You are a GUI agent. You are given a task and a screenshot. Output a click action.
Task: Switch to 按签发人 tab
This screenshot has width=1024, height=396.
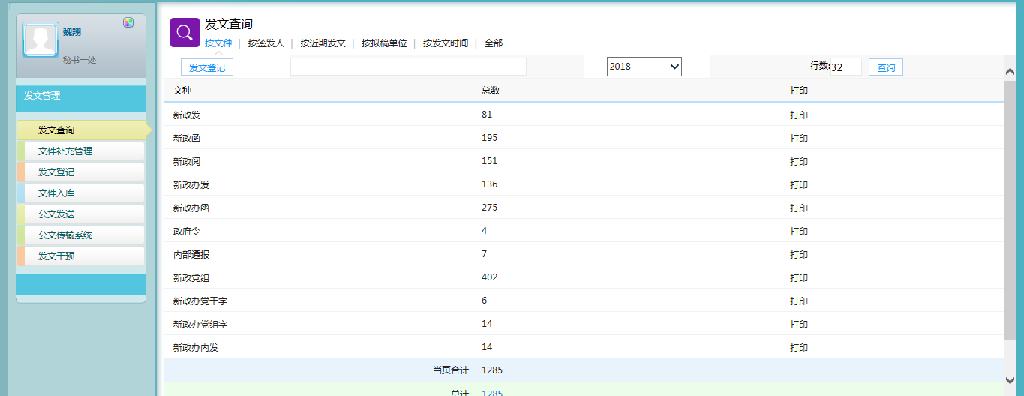click(x=266, y=43)
